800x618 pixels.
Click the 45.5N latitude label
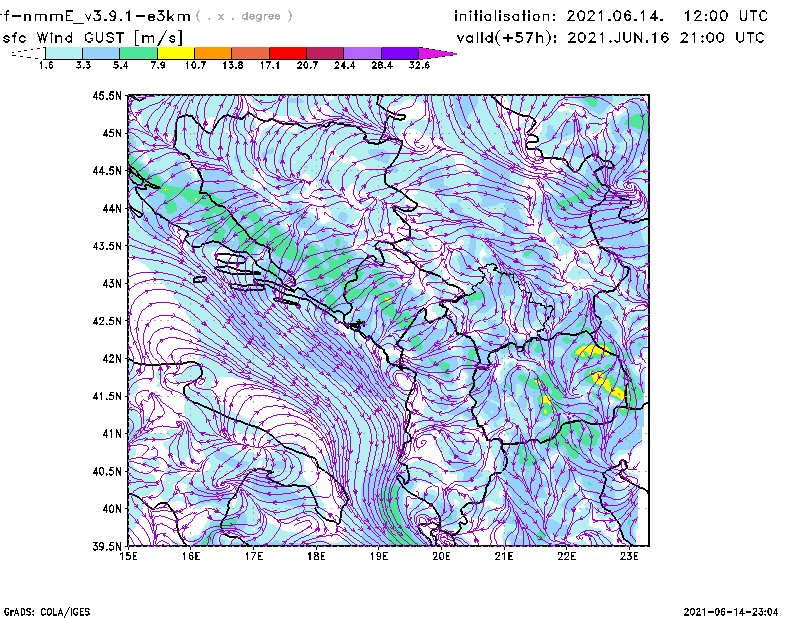click(x=107, y=95)
